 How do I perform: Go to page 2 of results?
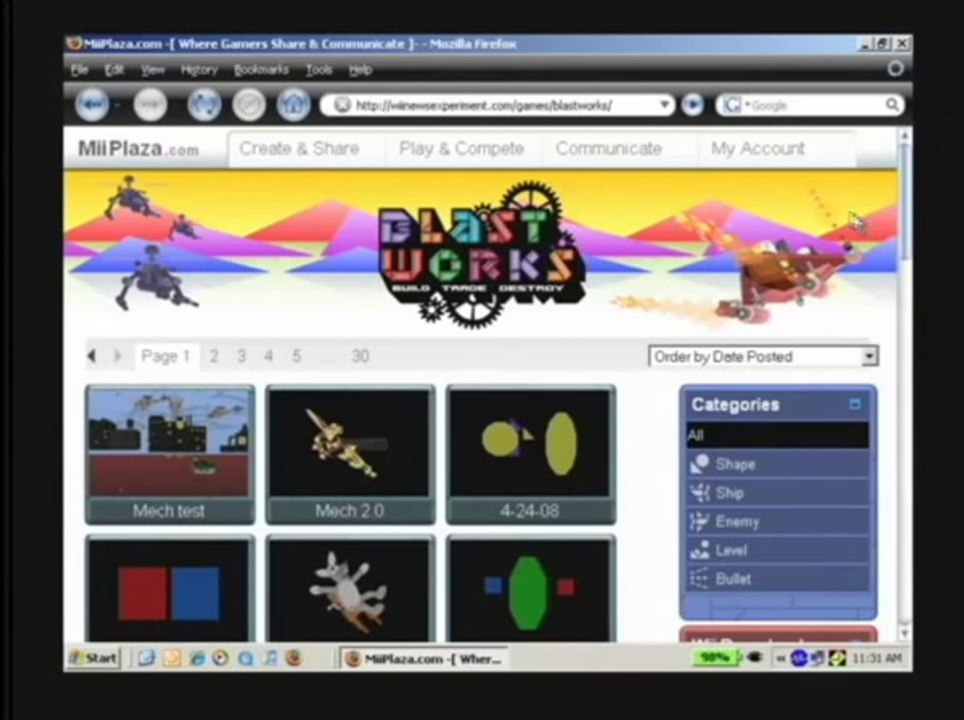tap(213, 356)
